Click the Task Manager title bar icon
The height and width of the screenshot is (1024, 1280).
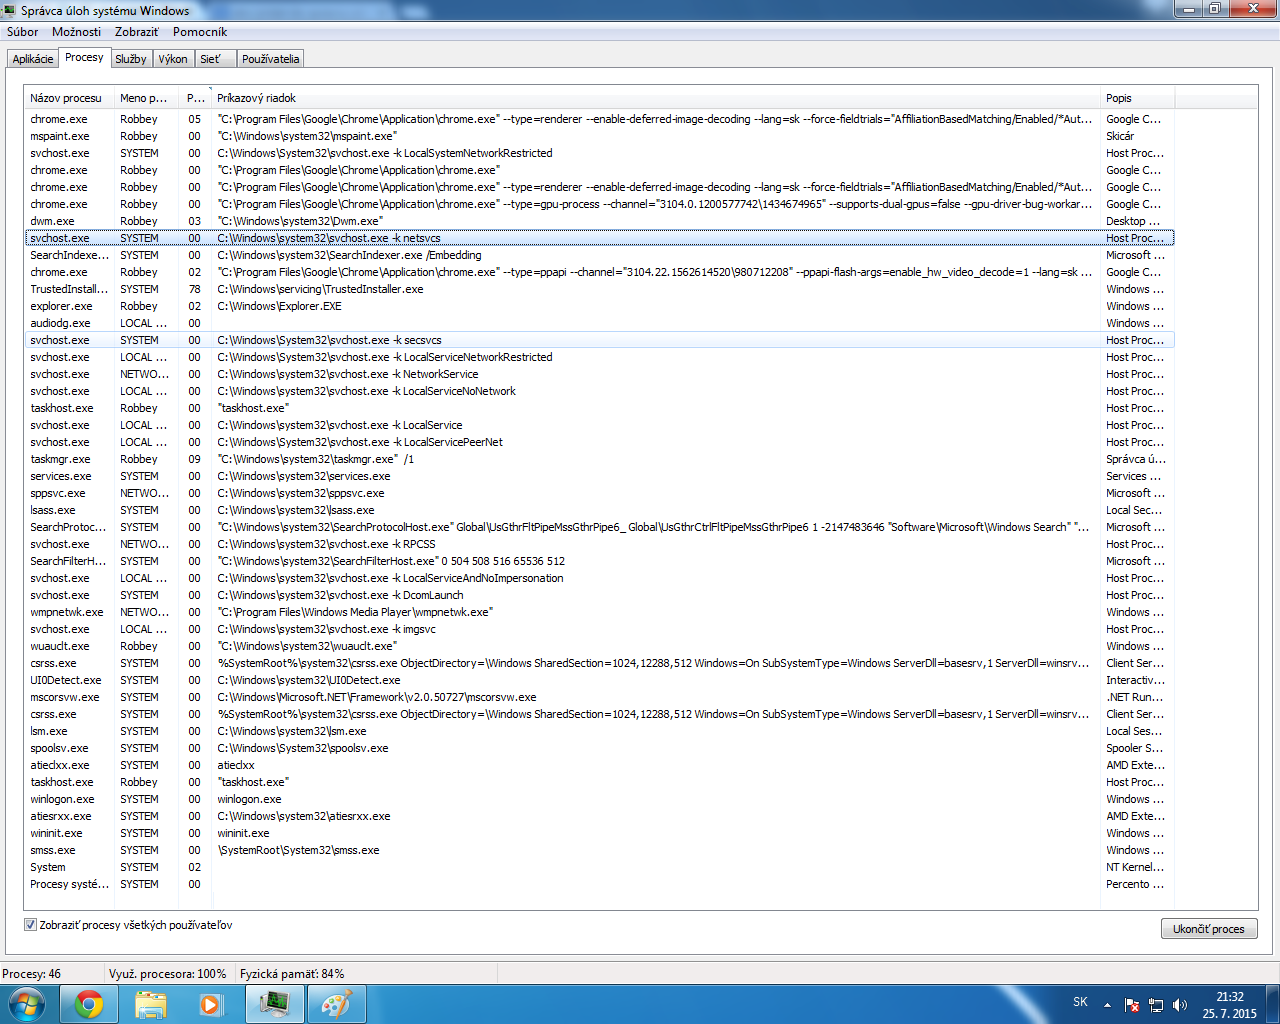[9, 10]
